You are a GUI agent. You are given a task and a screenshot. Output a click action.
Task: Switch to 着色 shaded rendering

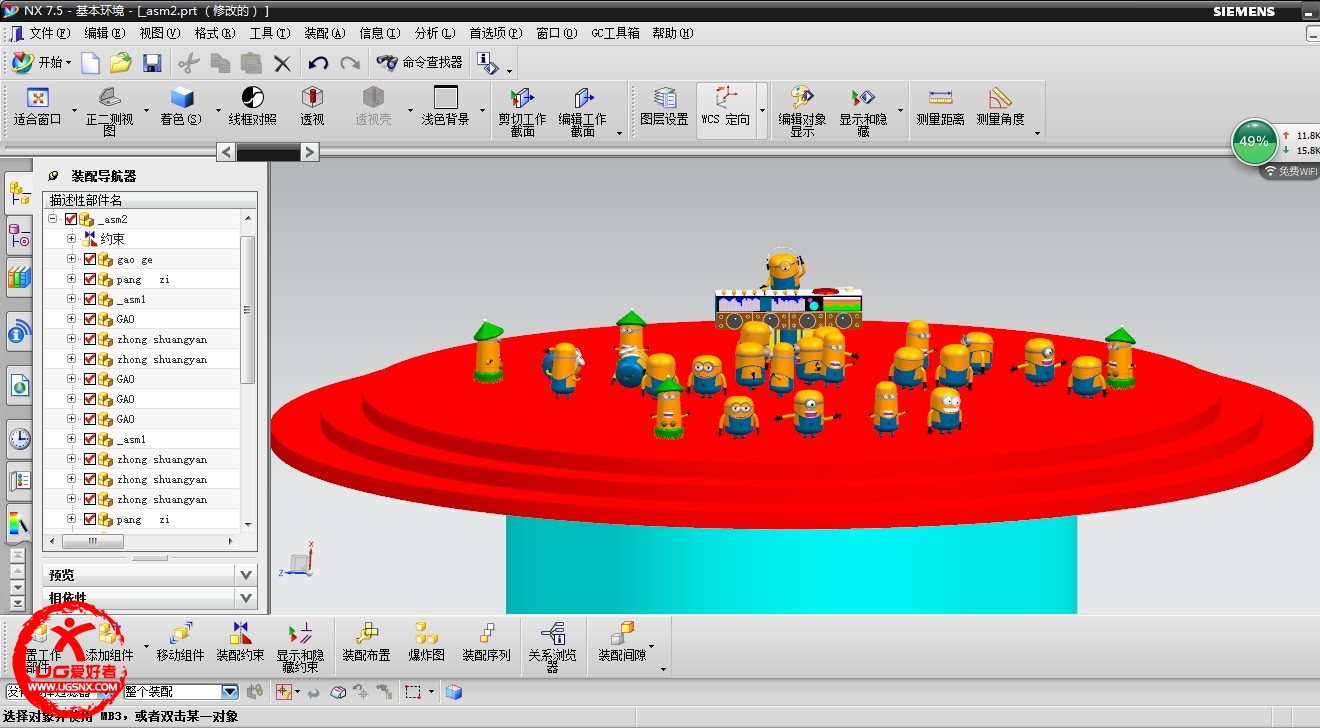tap(181, 108)
